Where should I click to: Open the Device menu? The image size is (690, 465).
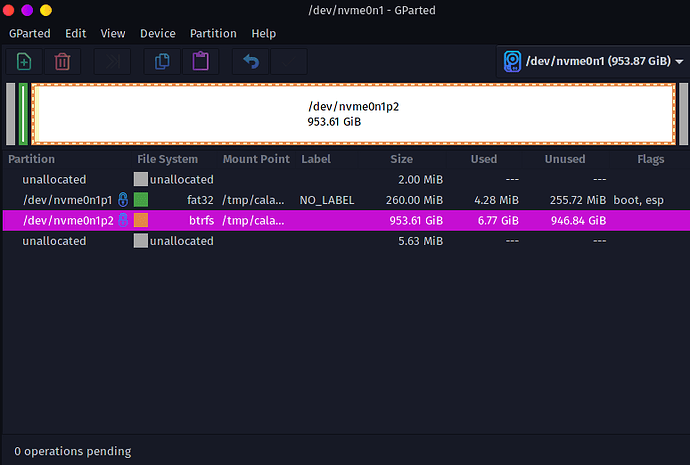coord(158,33)
